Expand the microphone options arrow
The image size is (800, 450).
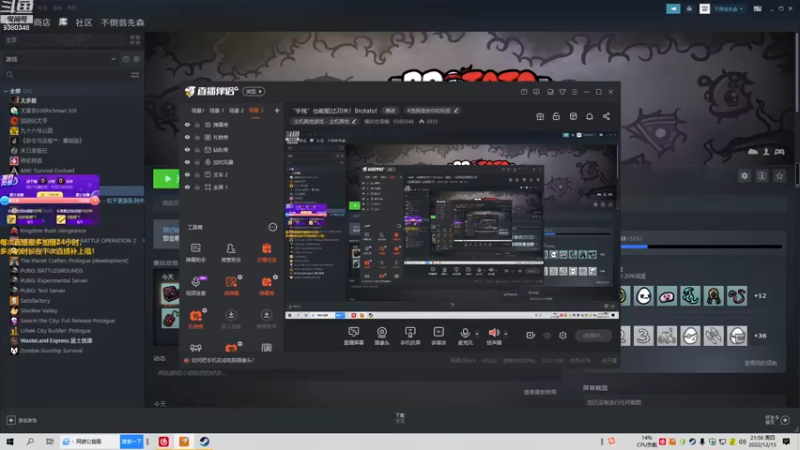pyautogui.click(x=477, y=334)
